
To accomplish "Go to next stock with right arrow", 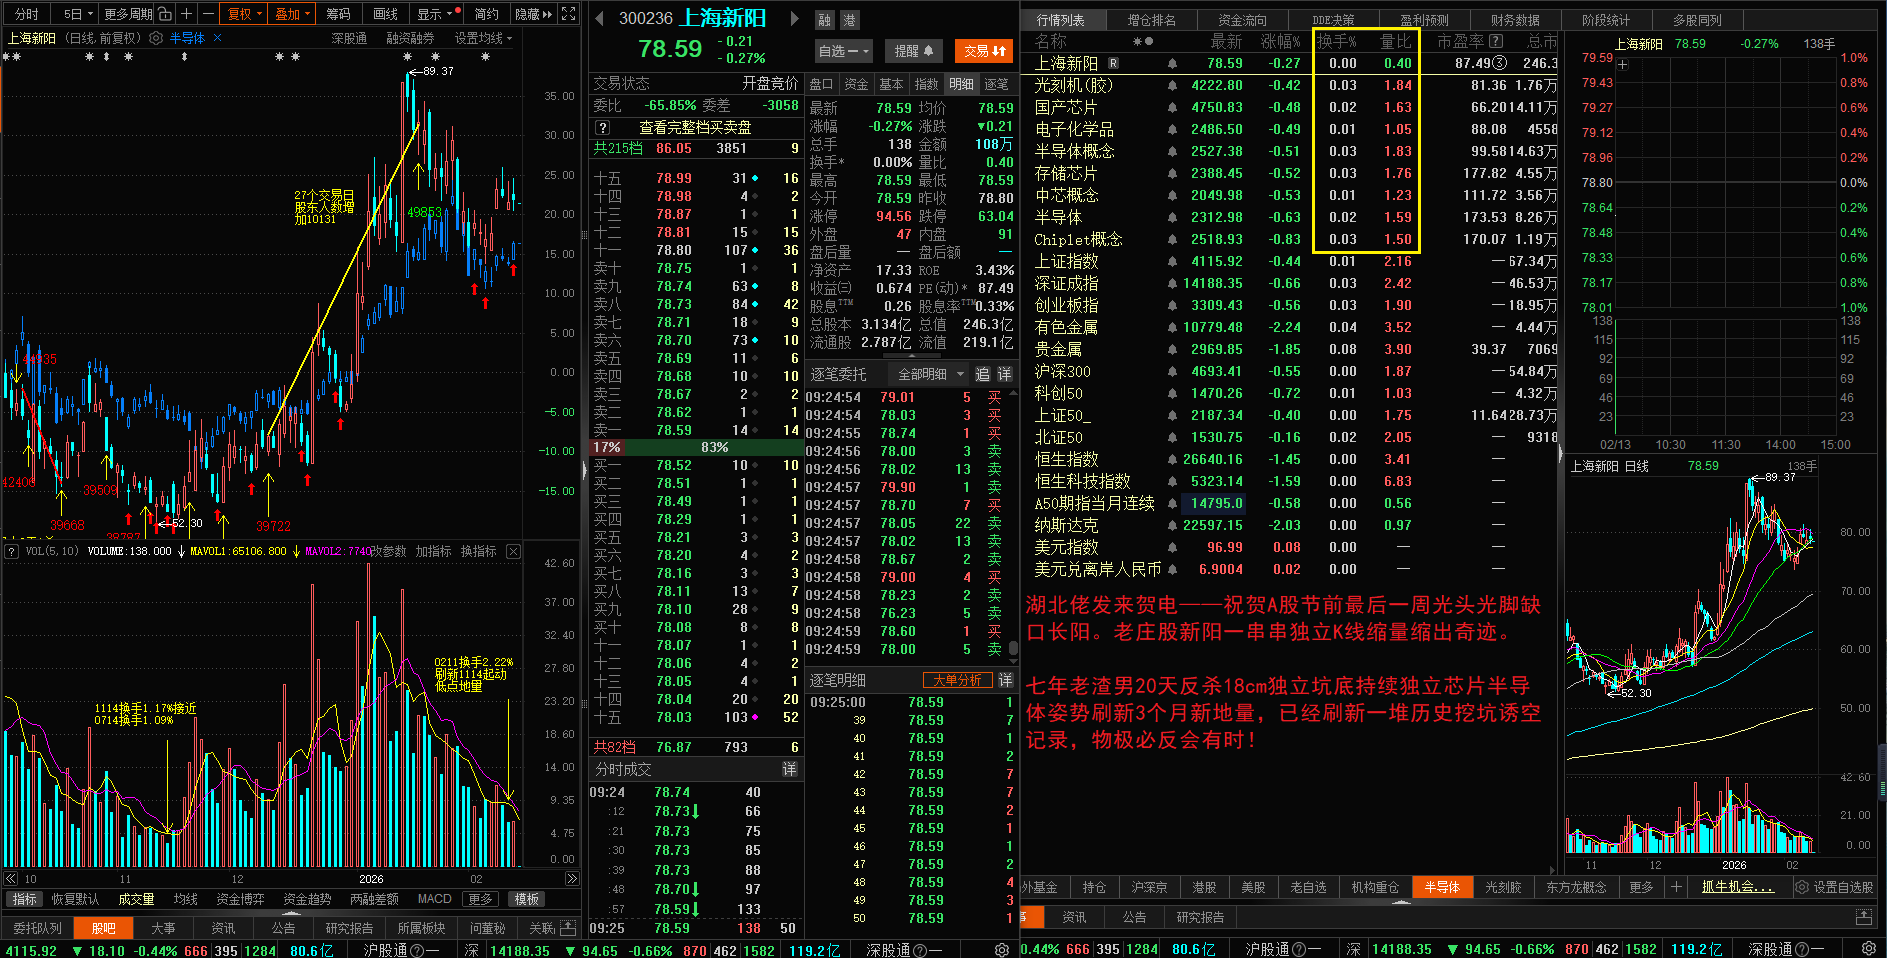I will 795,18.
